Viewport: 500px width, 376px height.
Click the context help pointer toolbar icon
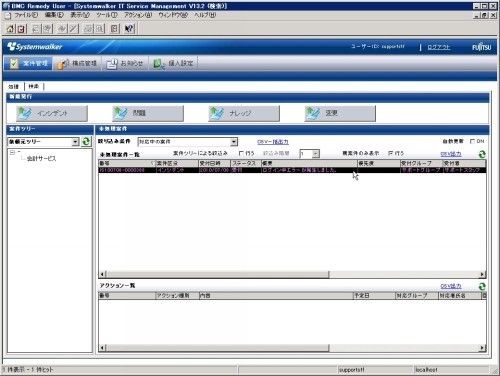(x=129, y=29)
